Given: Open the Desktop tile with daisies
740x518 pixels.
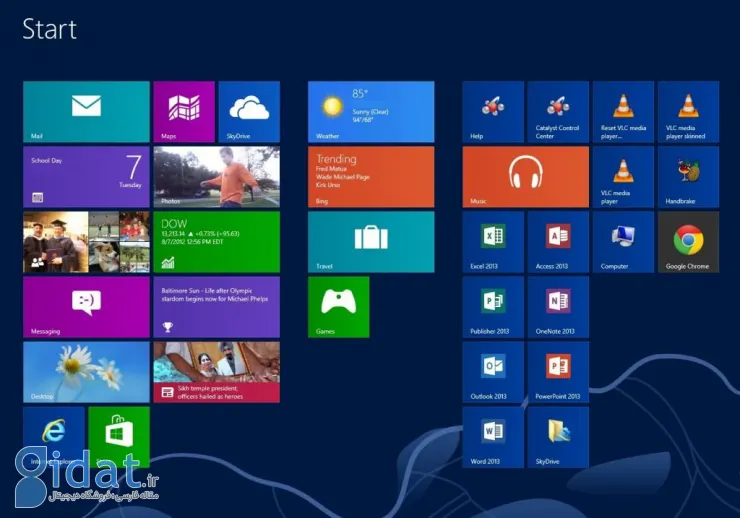Looking at the screenshot, I should coord(86,372).
